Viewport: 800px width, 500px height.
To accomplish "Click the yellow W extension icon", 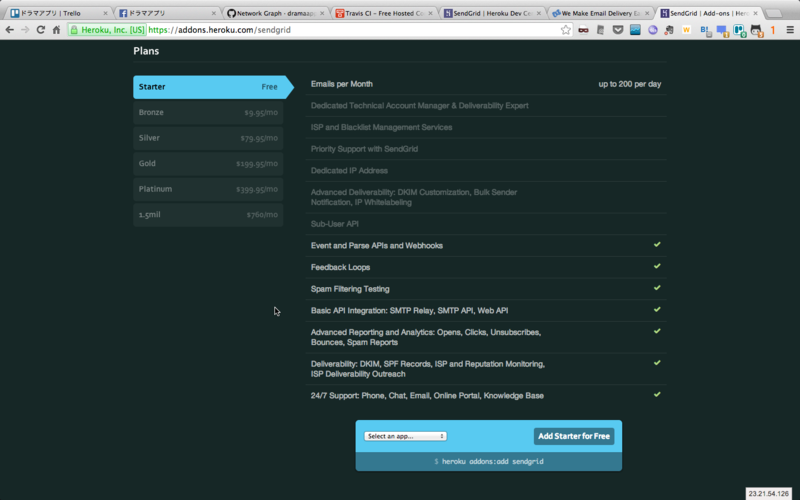I will [686, 30].
